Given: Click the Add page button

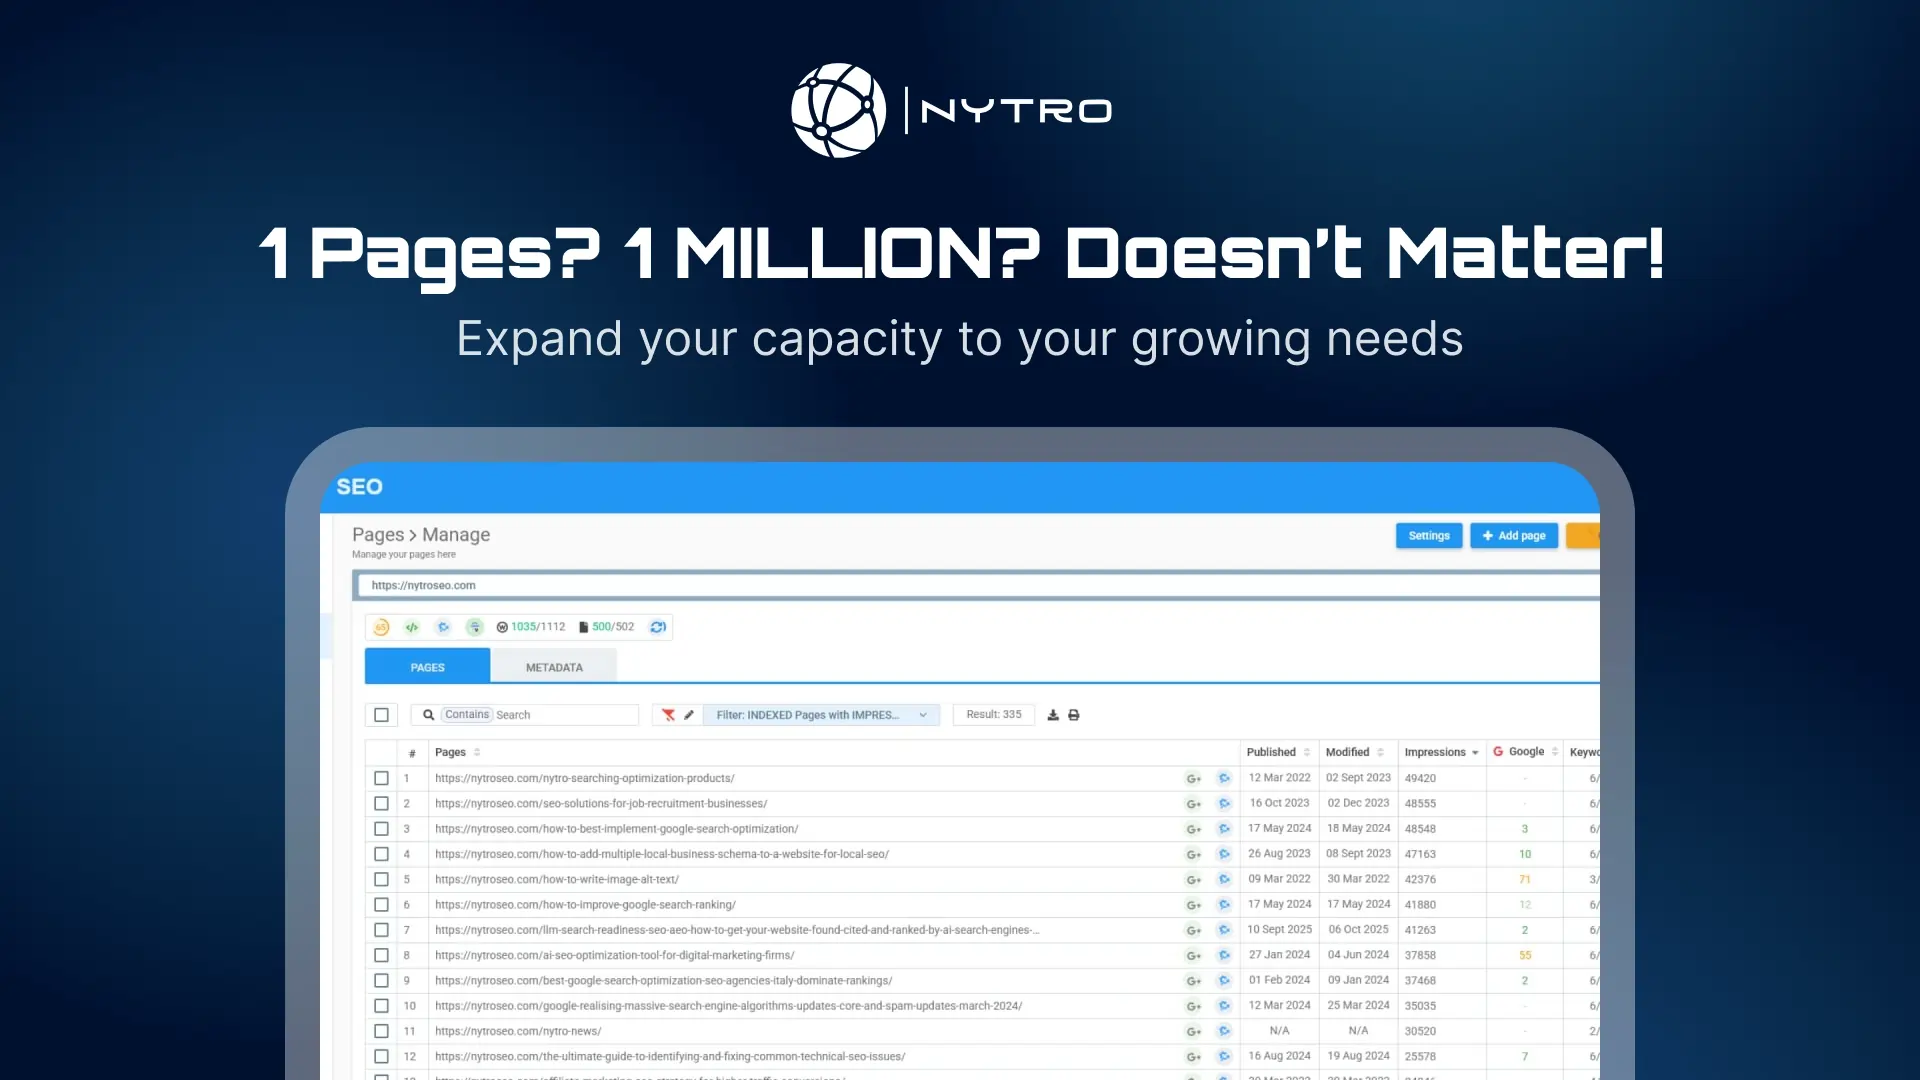Looking at the screenshot, I should [1514, 536].
